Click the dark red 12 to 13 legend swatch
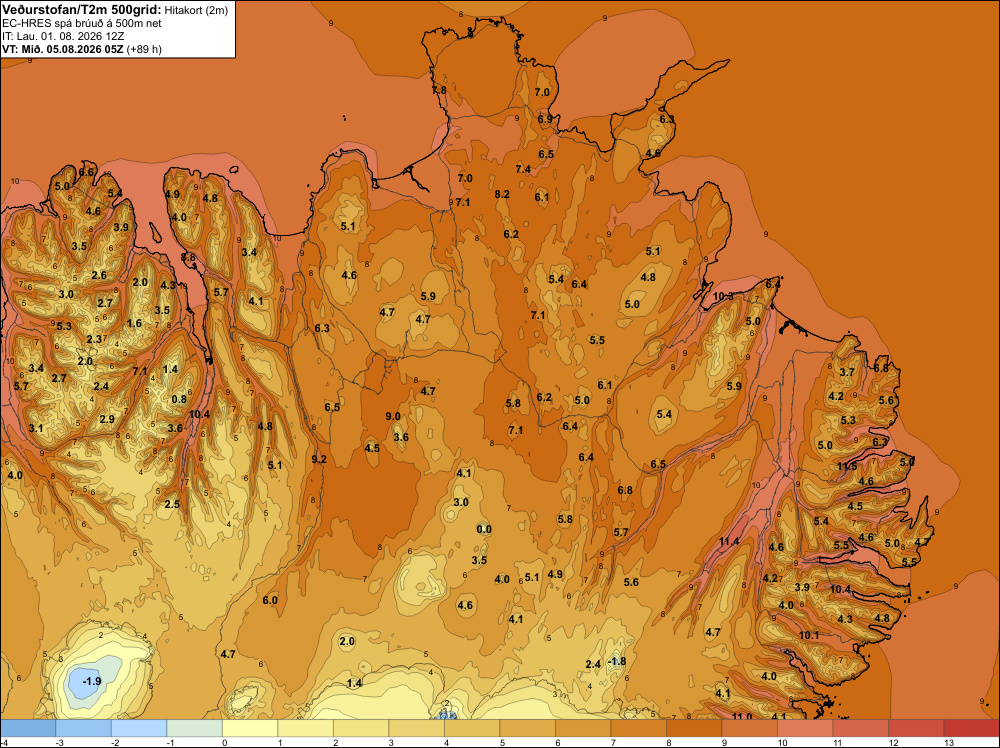 (x=916, y=728)
